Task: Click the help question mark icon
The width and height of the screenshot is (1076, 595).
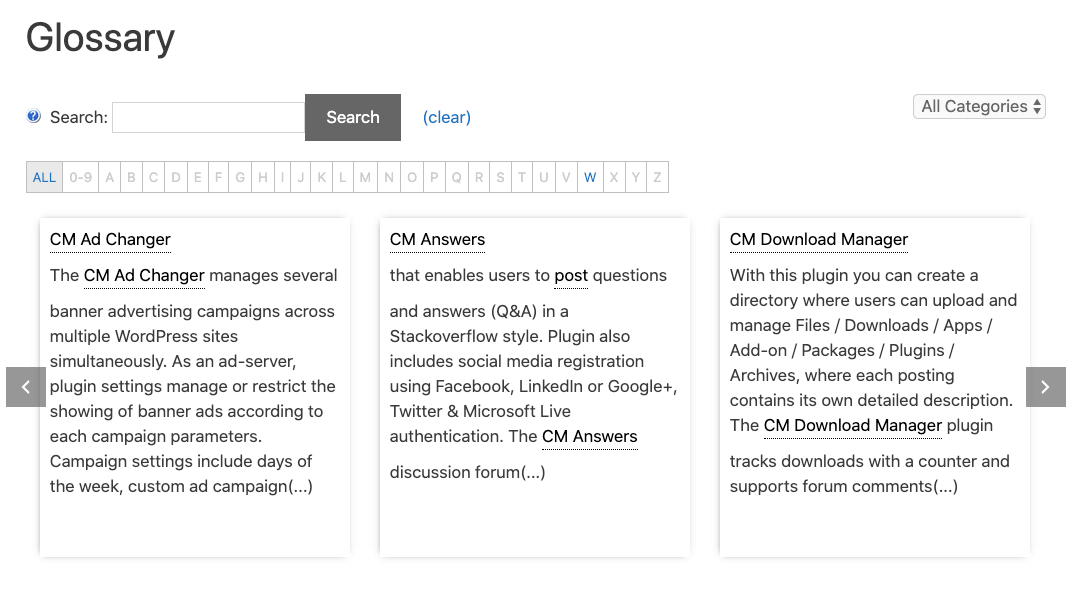Action: pos(34,117)
